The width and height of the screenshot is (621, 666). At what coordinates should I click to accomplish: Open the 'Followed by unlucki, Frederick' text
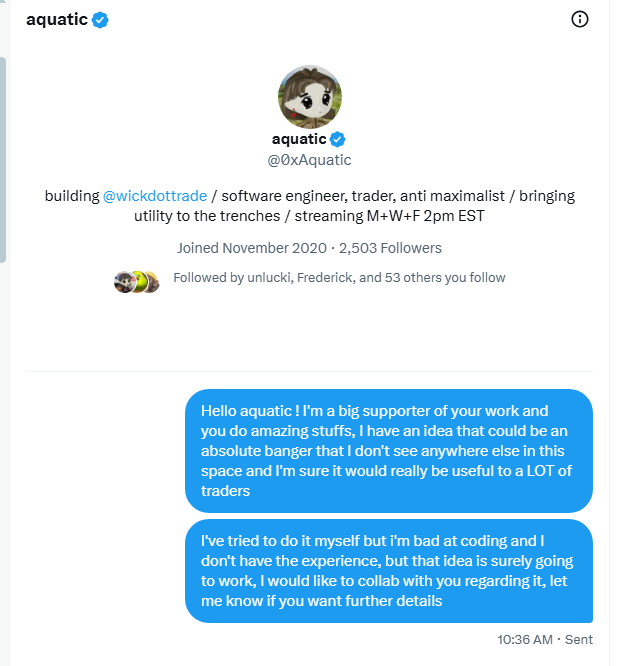coord(339,278)
